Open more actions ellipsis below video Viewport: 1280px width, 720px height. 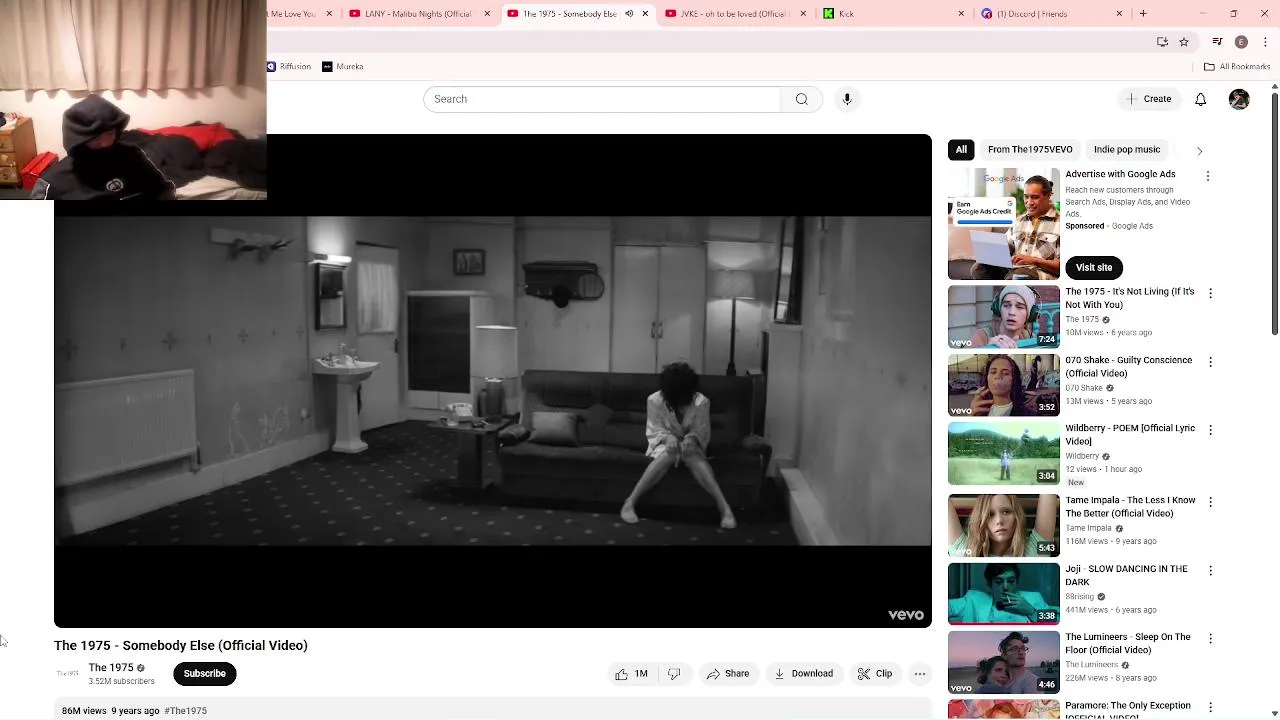(x=920, y=674)
